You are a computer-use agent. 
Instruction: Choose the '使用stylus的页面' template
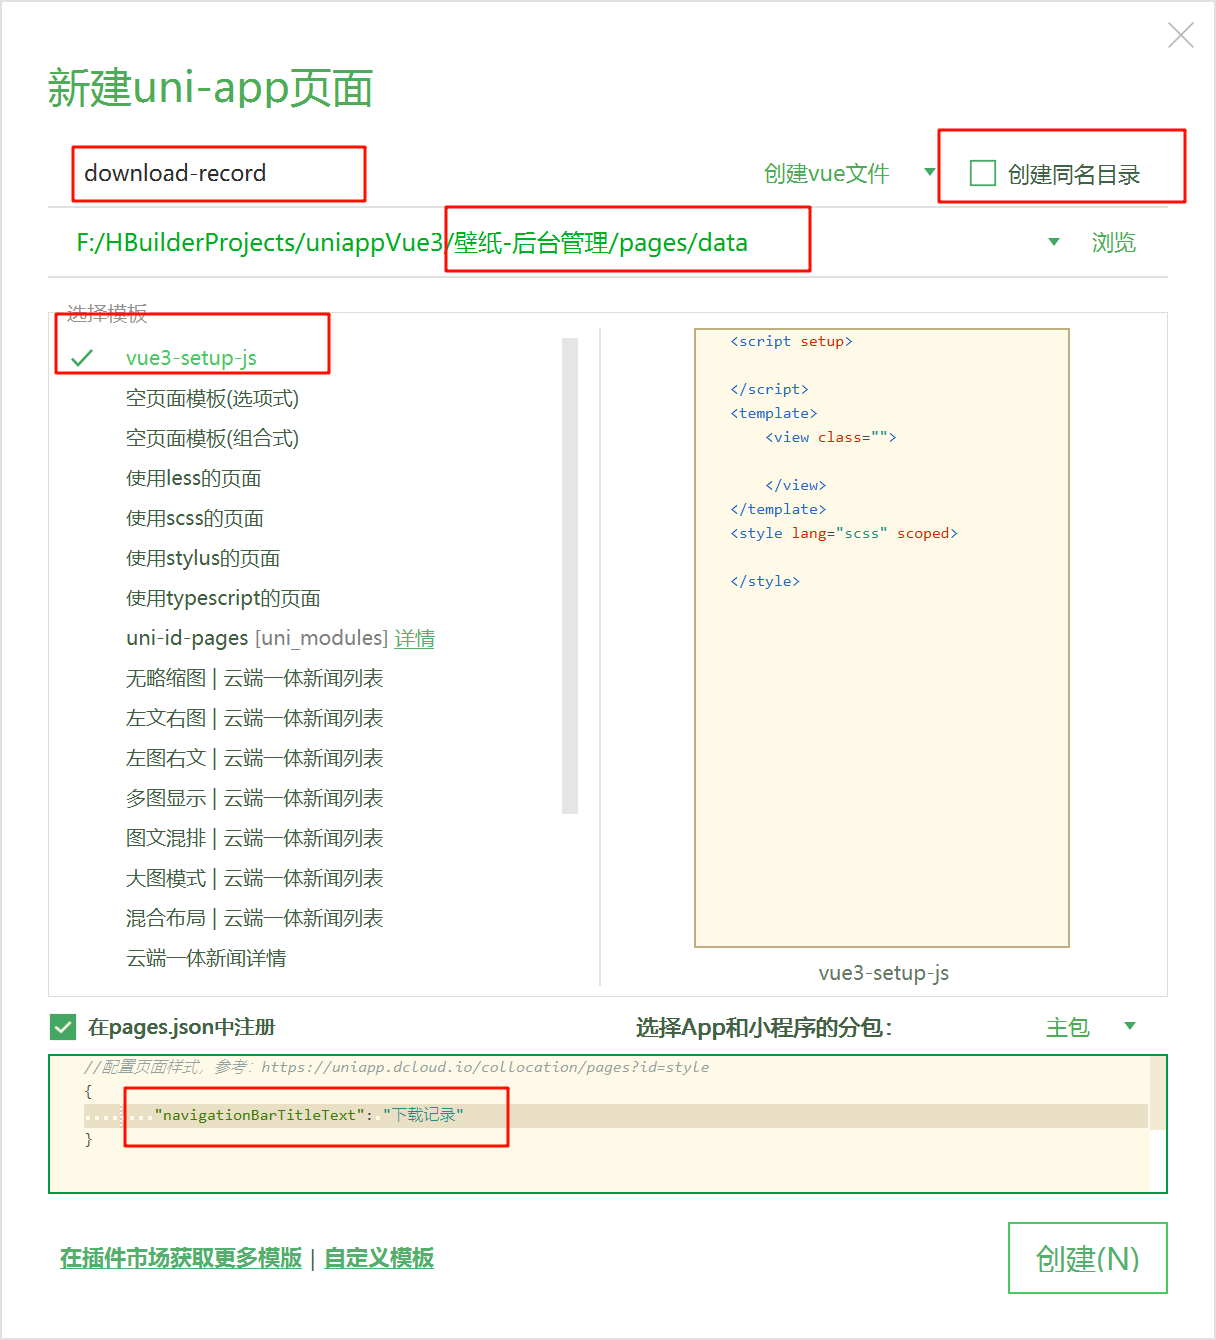(x=203, y=558)
